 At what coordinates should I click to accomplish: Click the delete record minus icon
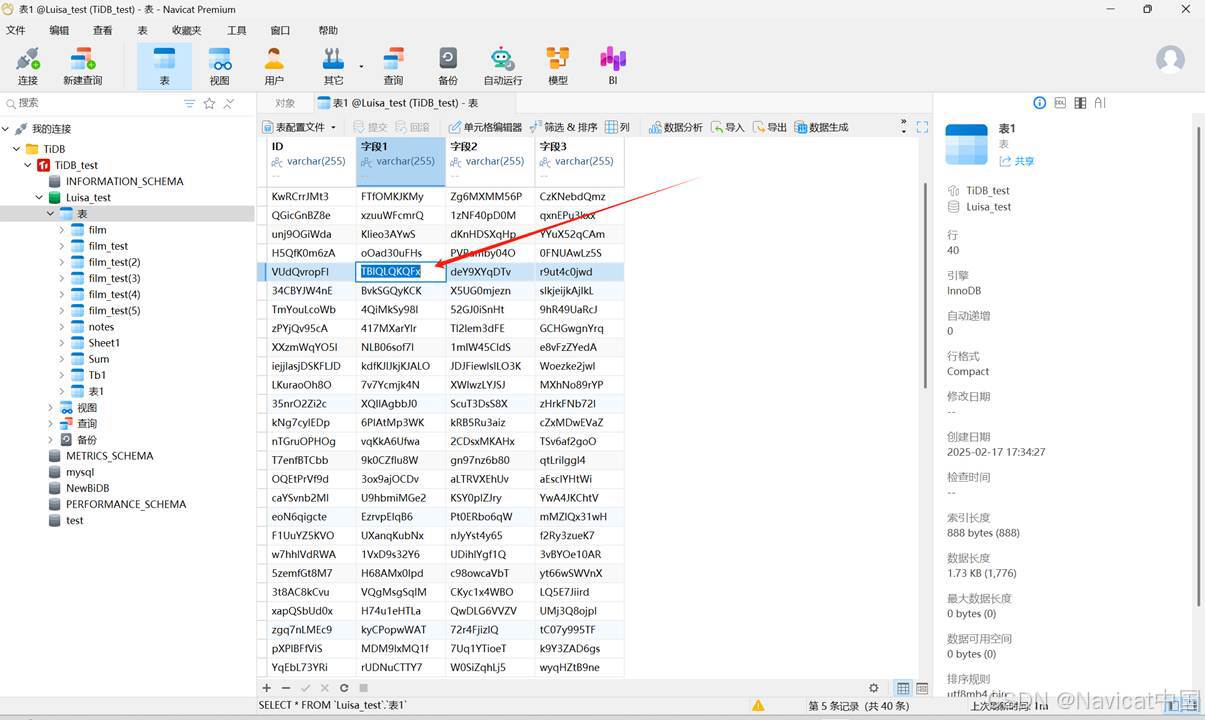tap(286, 688)
